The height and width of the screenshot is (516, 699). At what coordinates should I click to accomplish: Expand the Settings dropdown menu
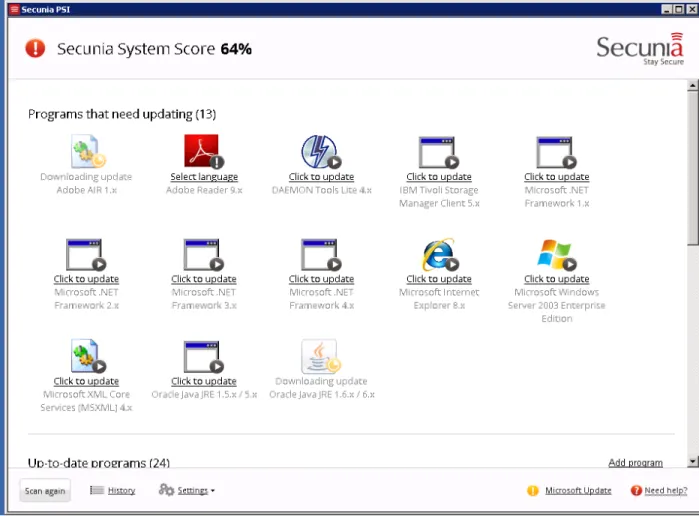click(x=196, y=491)
